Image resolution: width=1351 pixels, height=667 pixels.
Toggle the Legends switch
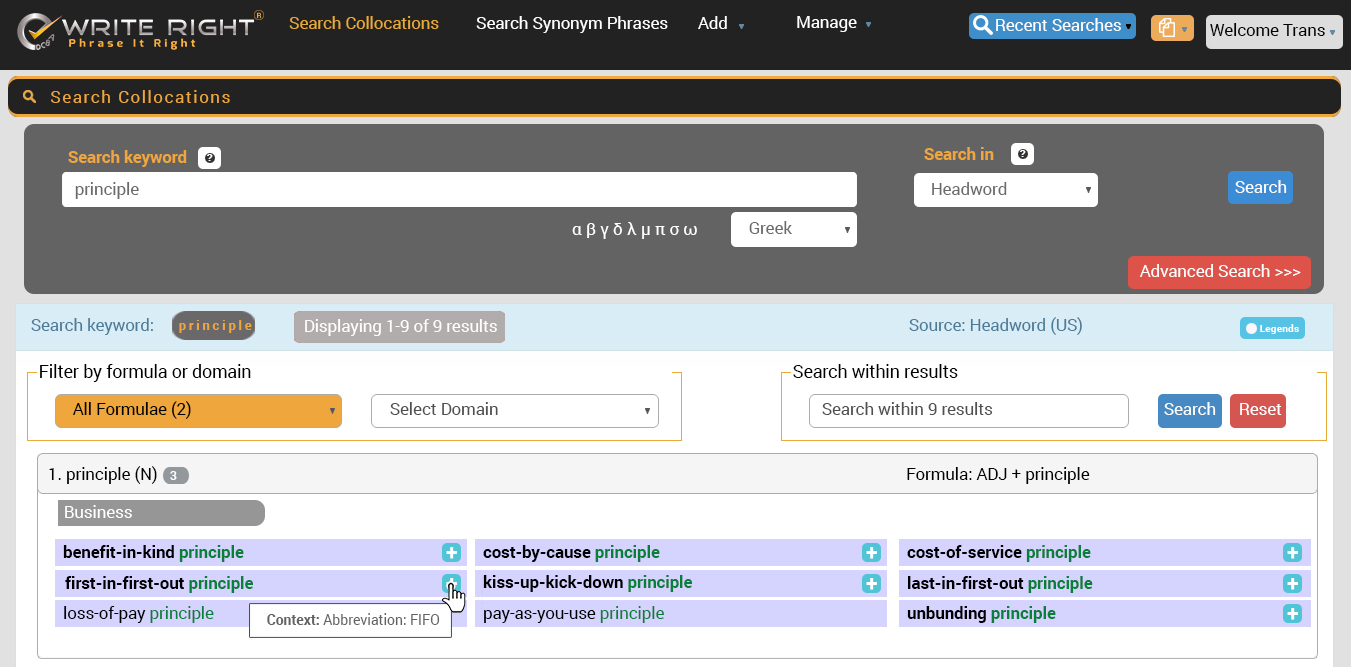click(1272, 328)
